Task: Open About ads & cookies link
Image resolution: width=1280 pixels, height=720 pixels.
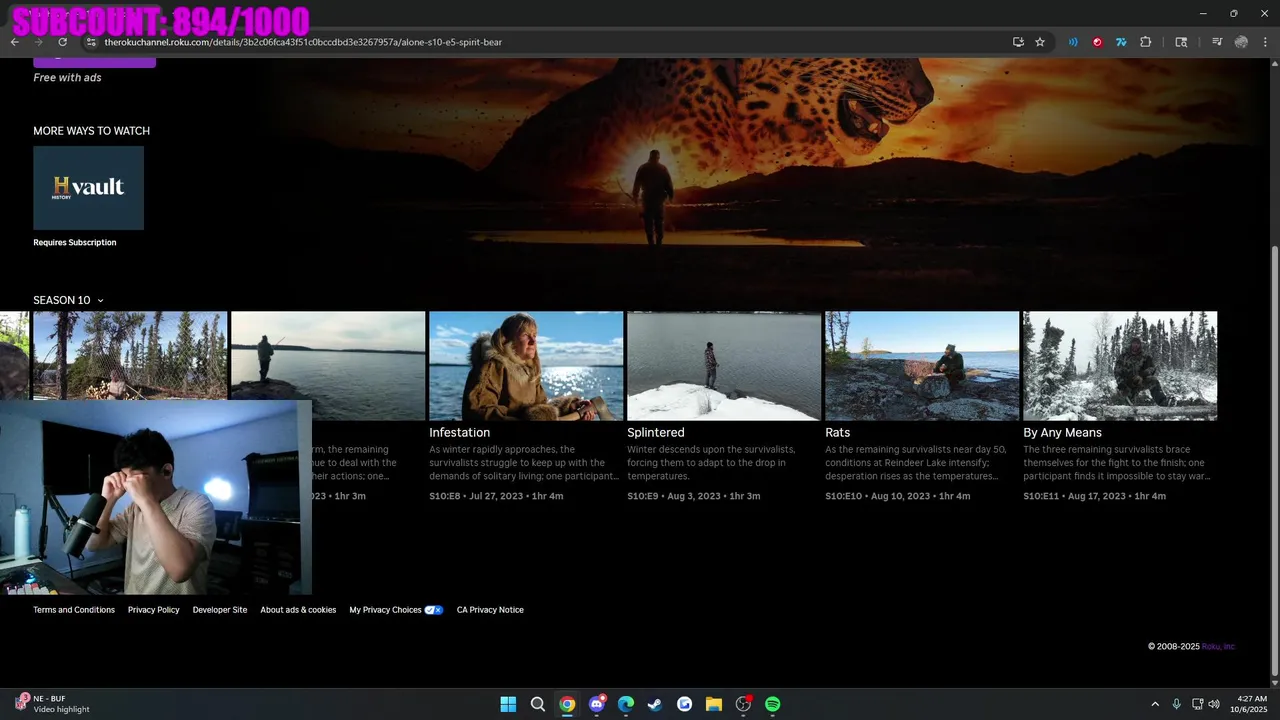Action: [298, 610]
